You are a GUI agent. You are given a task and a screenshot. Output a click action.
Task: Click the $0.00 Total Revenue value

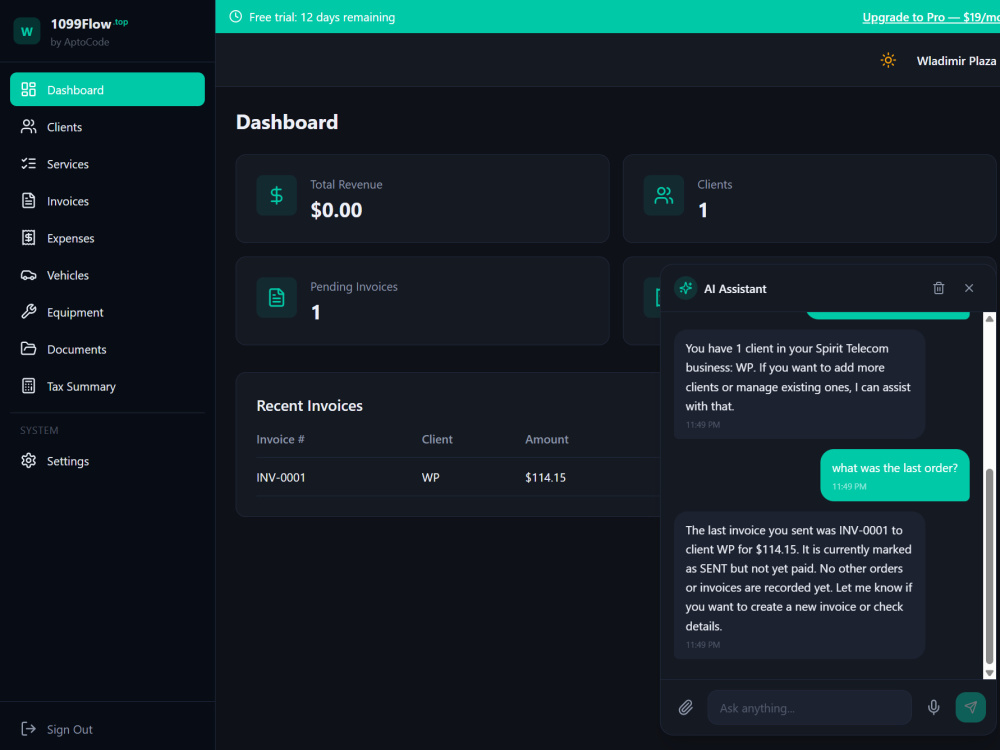(336, 210)
